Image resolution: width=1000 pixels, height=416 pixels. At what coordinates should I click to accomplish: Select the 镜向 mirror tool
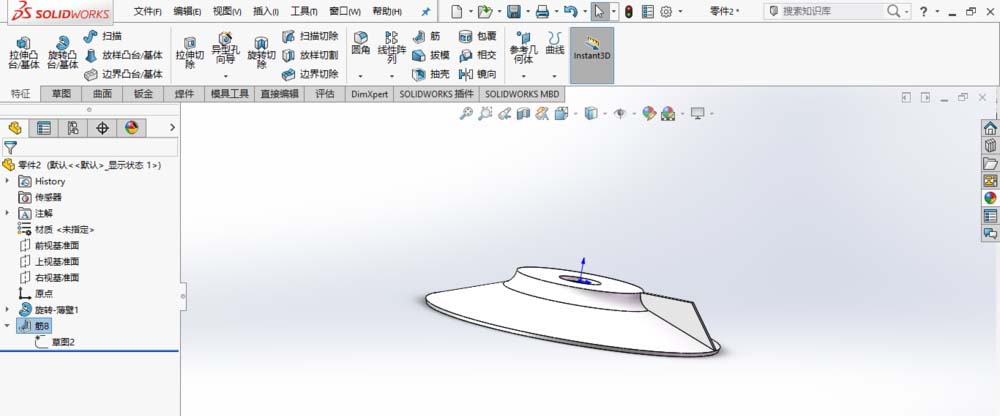[x=478, y=74]
